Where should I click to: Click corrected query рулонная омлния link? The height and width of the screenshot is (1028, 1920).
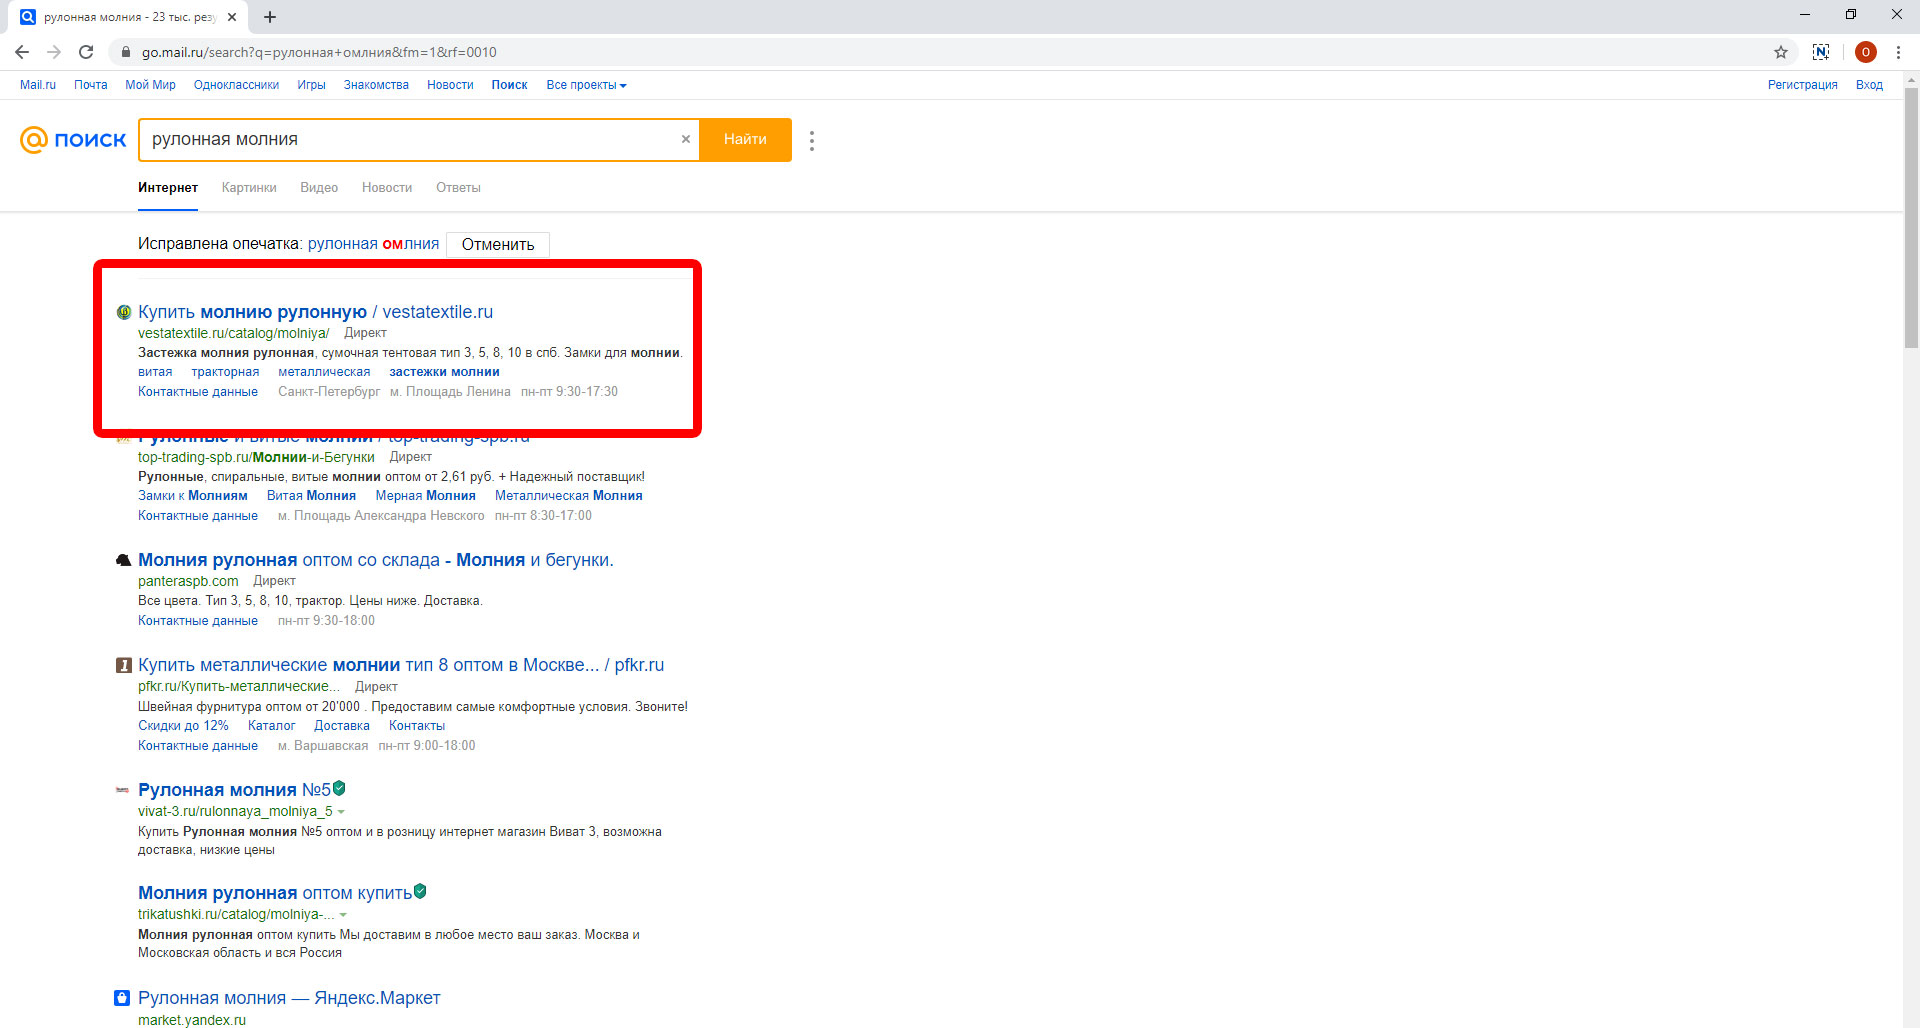373,244
